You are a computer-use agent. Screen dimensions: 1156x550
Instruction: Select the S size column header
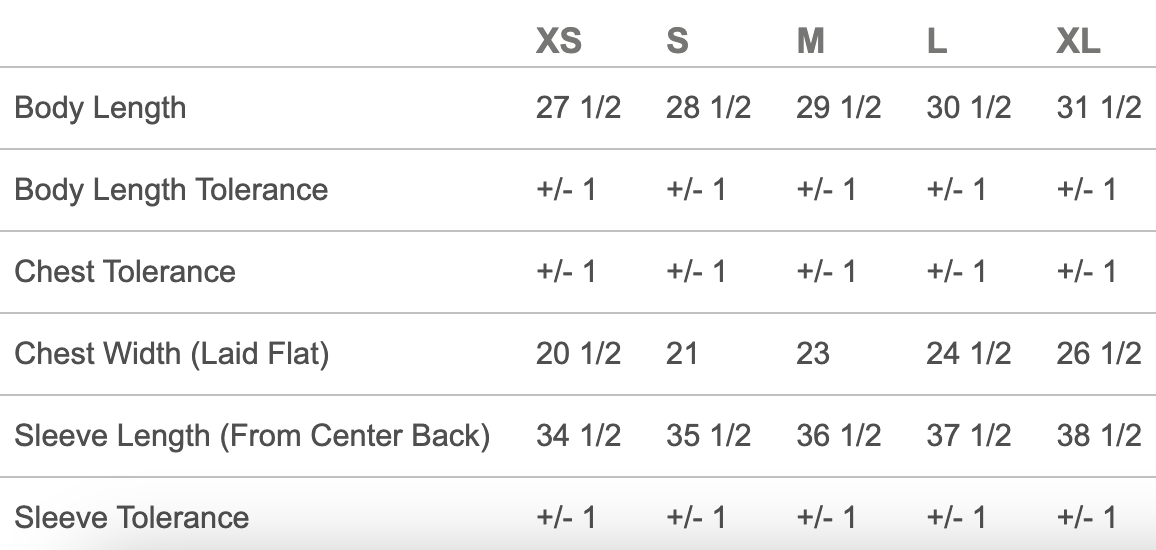(677, 42)
